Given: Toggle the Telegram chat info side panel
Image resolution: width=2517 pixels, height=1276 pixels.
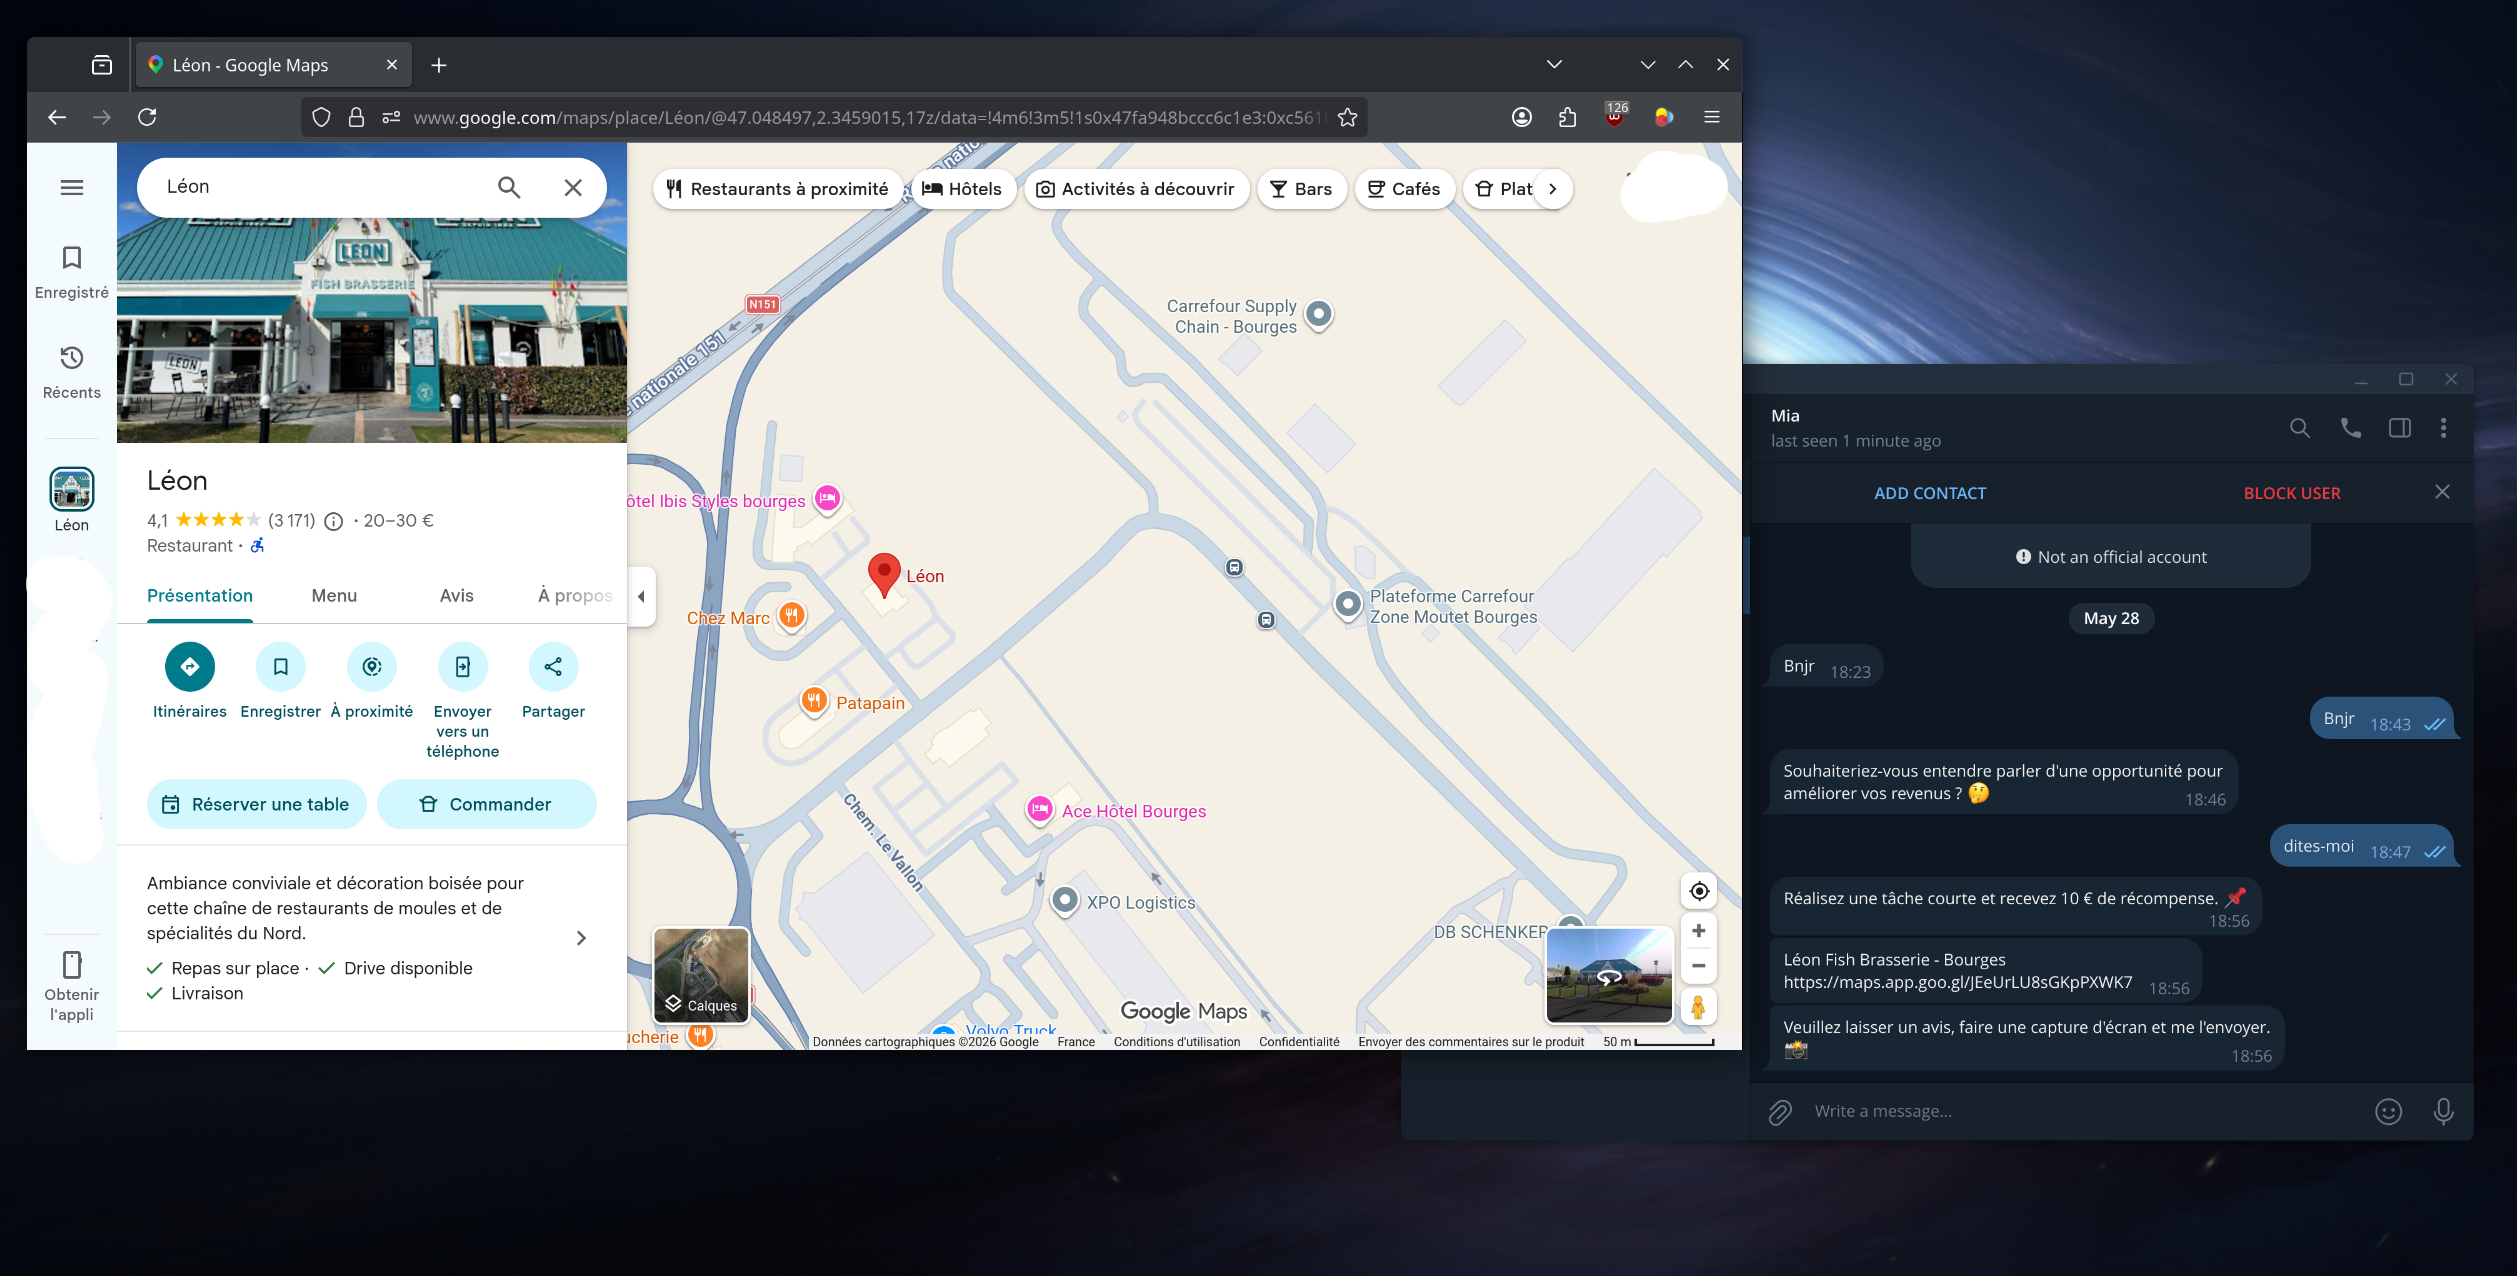Looking at the screenshot, I should point(2400,428).
